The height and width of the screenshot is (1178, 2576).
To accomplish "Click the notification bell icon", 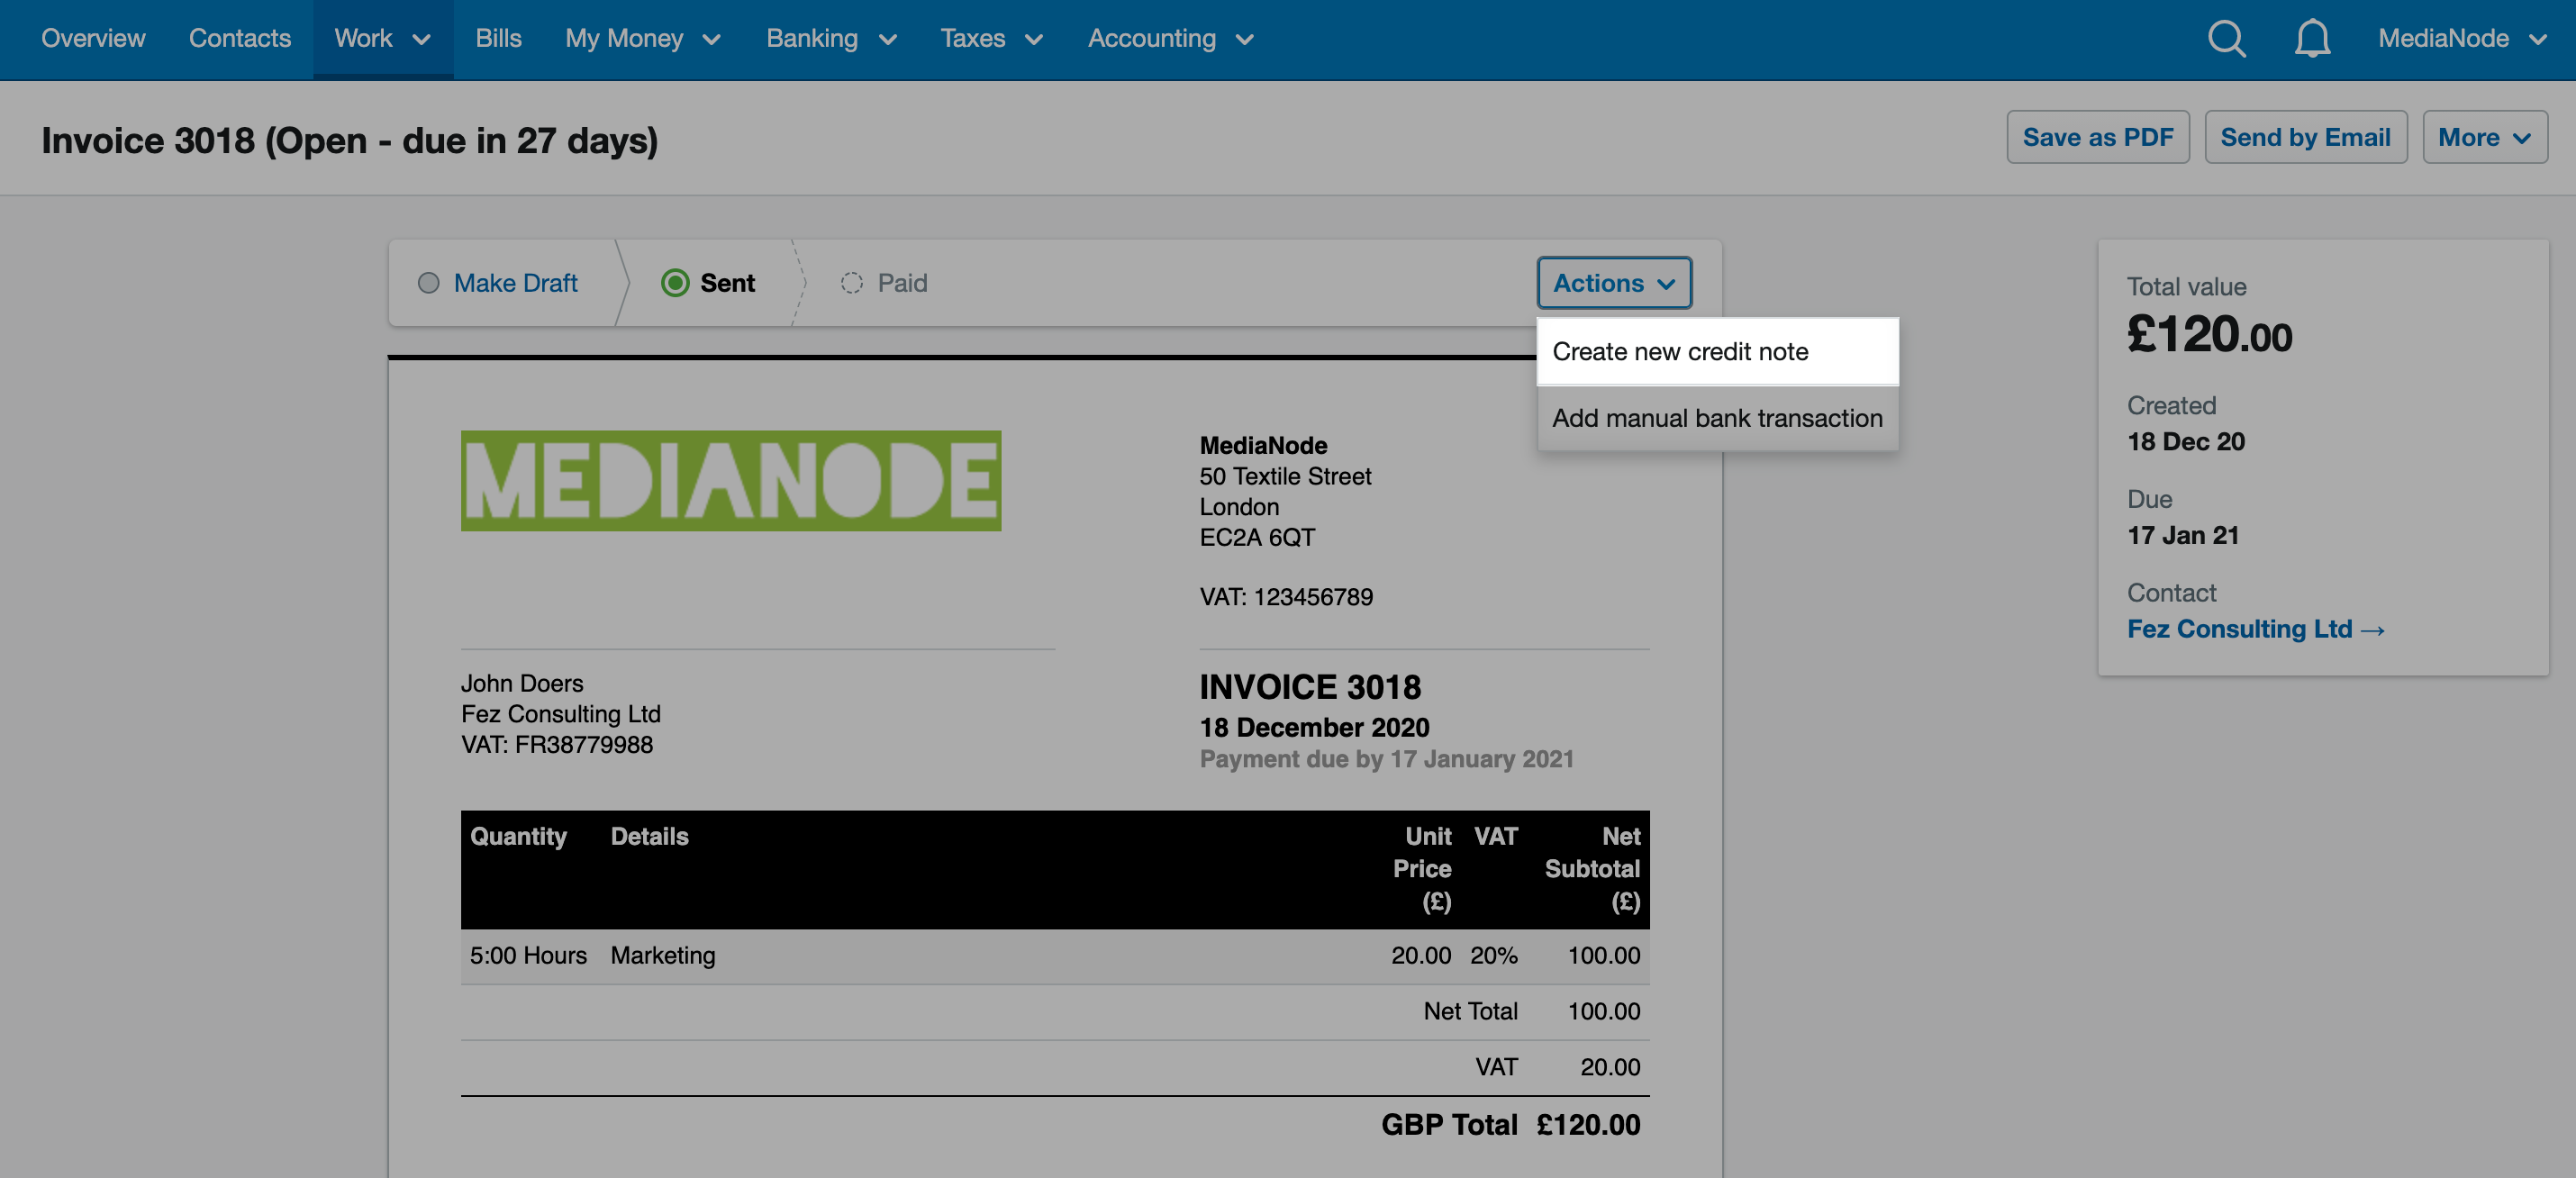I will (2311, 38).
